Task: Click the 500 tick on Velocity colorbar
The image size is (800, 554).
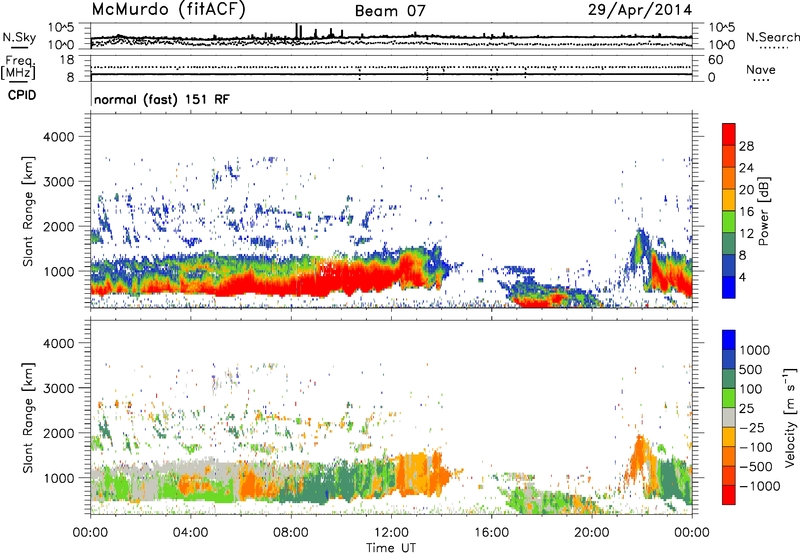Action: point(750,369)
